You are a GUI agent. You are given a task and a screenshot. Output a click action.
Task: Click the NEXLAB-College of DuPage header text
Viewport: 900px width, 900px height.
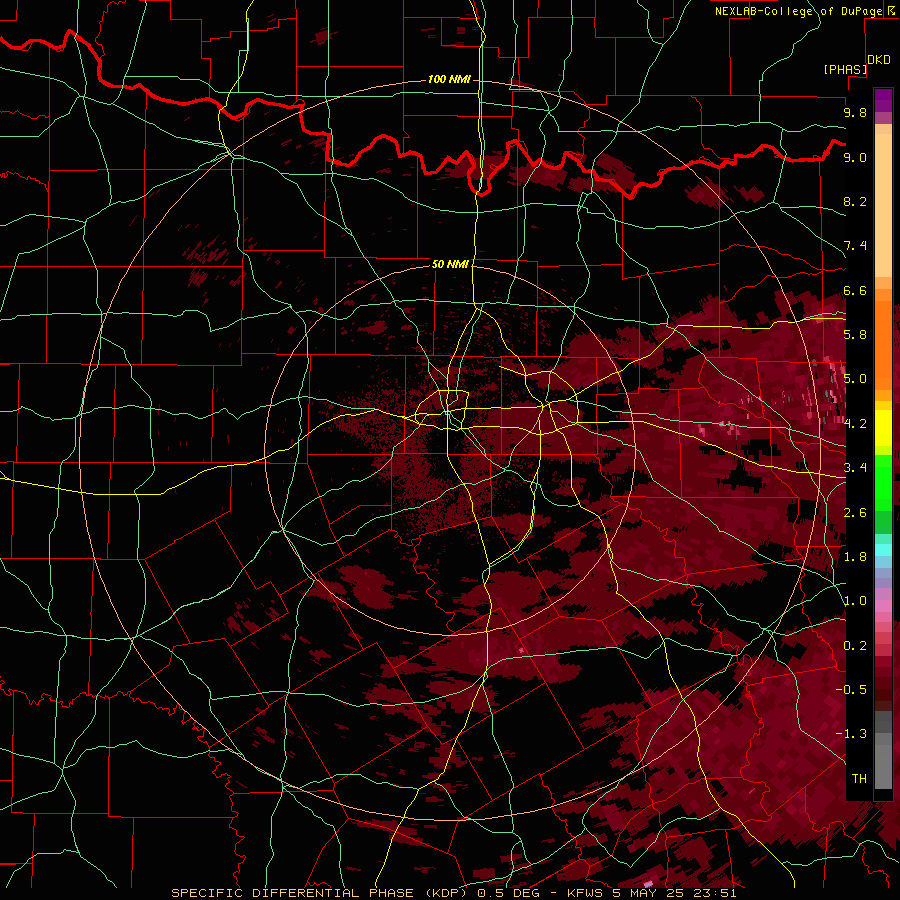pos(800,11)
